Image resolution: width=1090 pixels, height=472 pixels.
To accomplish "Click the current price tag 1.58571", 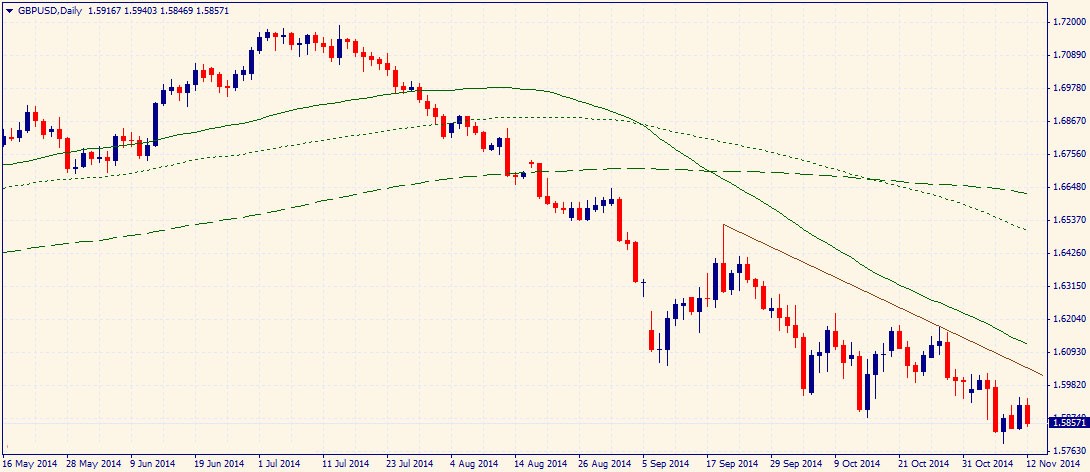I will [x=1067, y=423].
